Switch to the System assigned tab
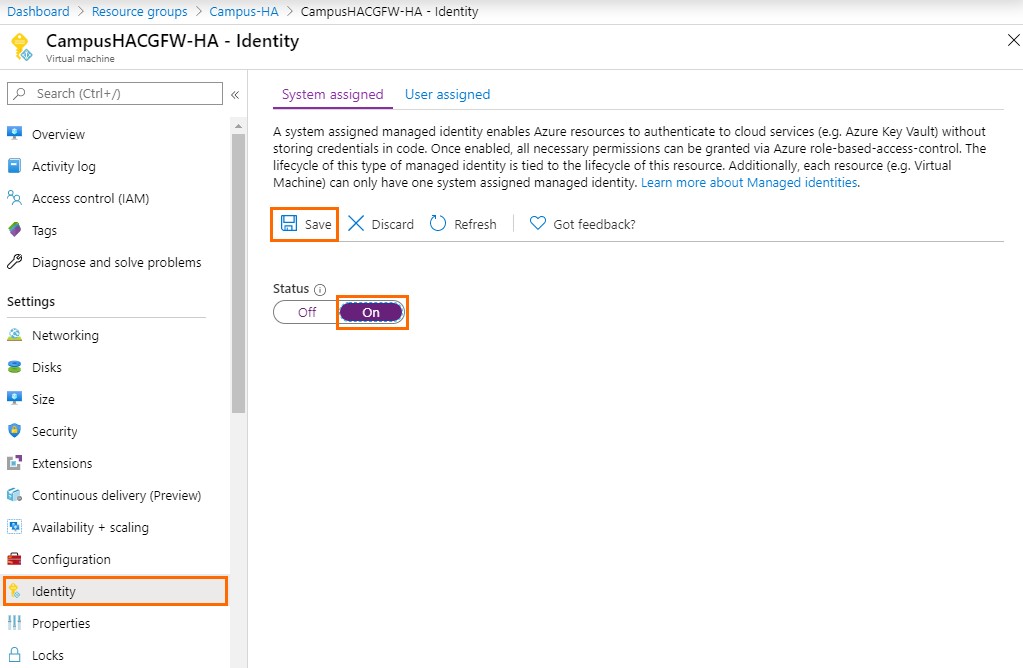The image size is (1023, 668). (x=333, y=95)
